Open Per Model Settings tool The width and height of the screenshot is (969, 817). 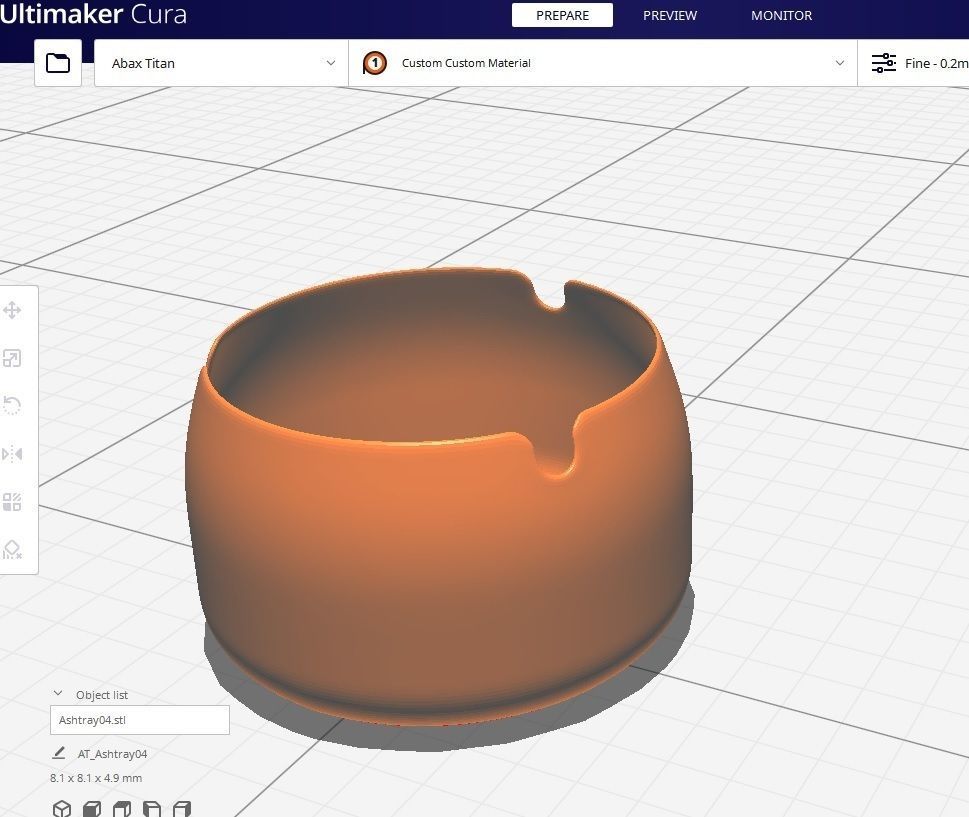12,502
